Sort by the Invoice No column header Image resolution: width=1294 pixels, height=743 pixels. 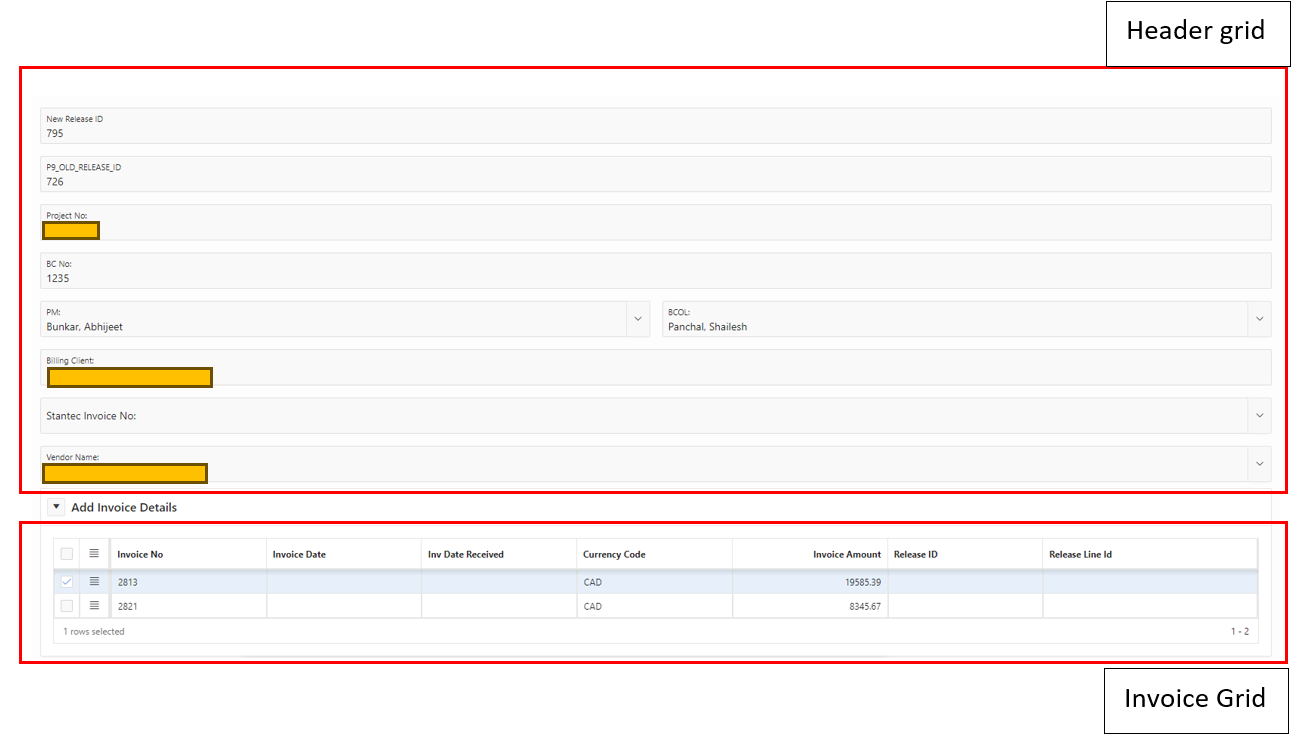pyautogui.click(x=140, y=553)
